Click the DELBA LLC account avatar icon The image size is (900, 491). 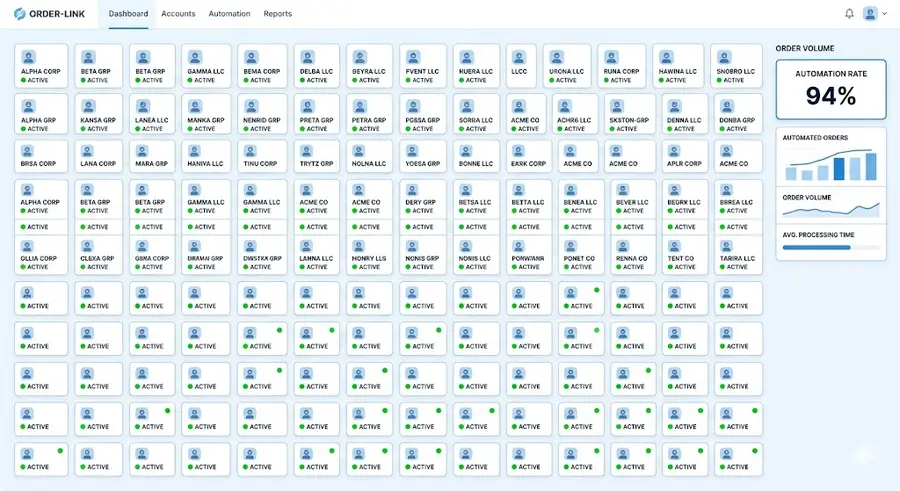pyautogui.click(x=308, y=57)
